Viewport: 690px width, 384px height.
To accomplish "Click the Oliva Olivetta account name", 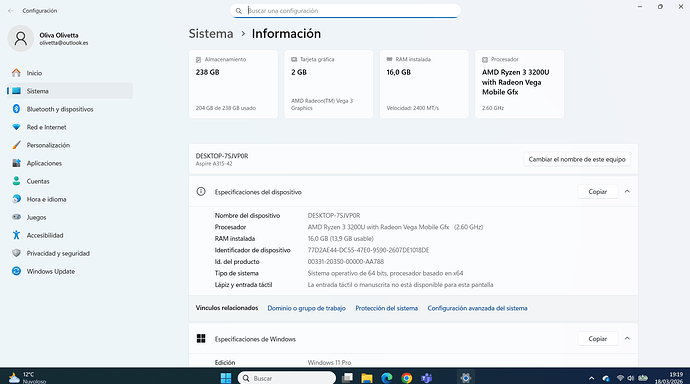I will click(x=59, y=35).
